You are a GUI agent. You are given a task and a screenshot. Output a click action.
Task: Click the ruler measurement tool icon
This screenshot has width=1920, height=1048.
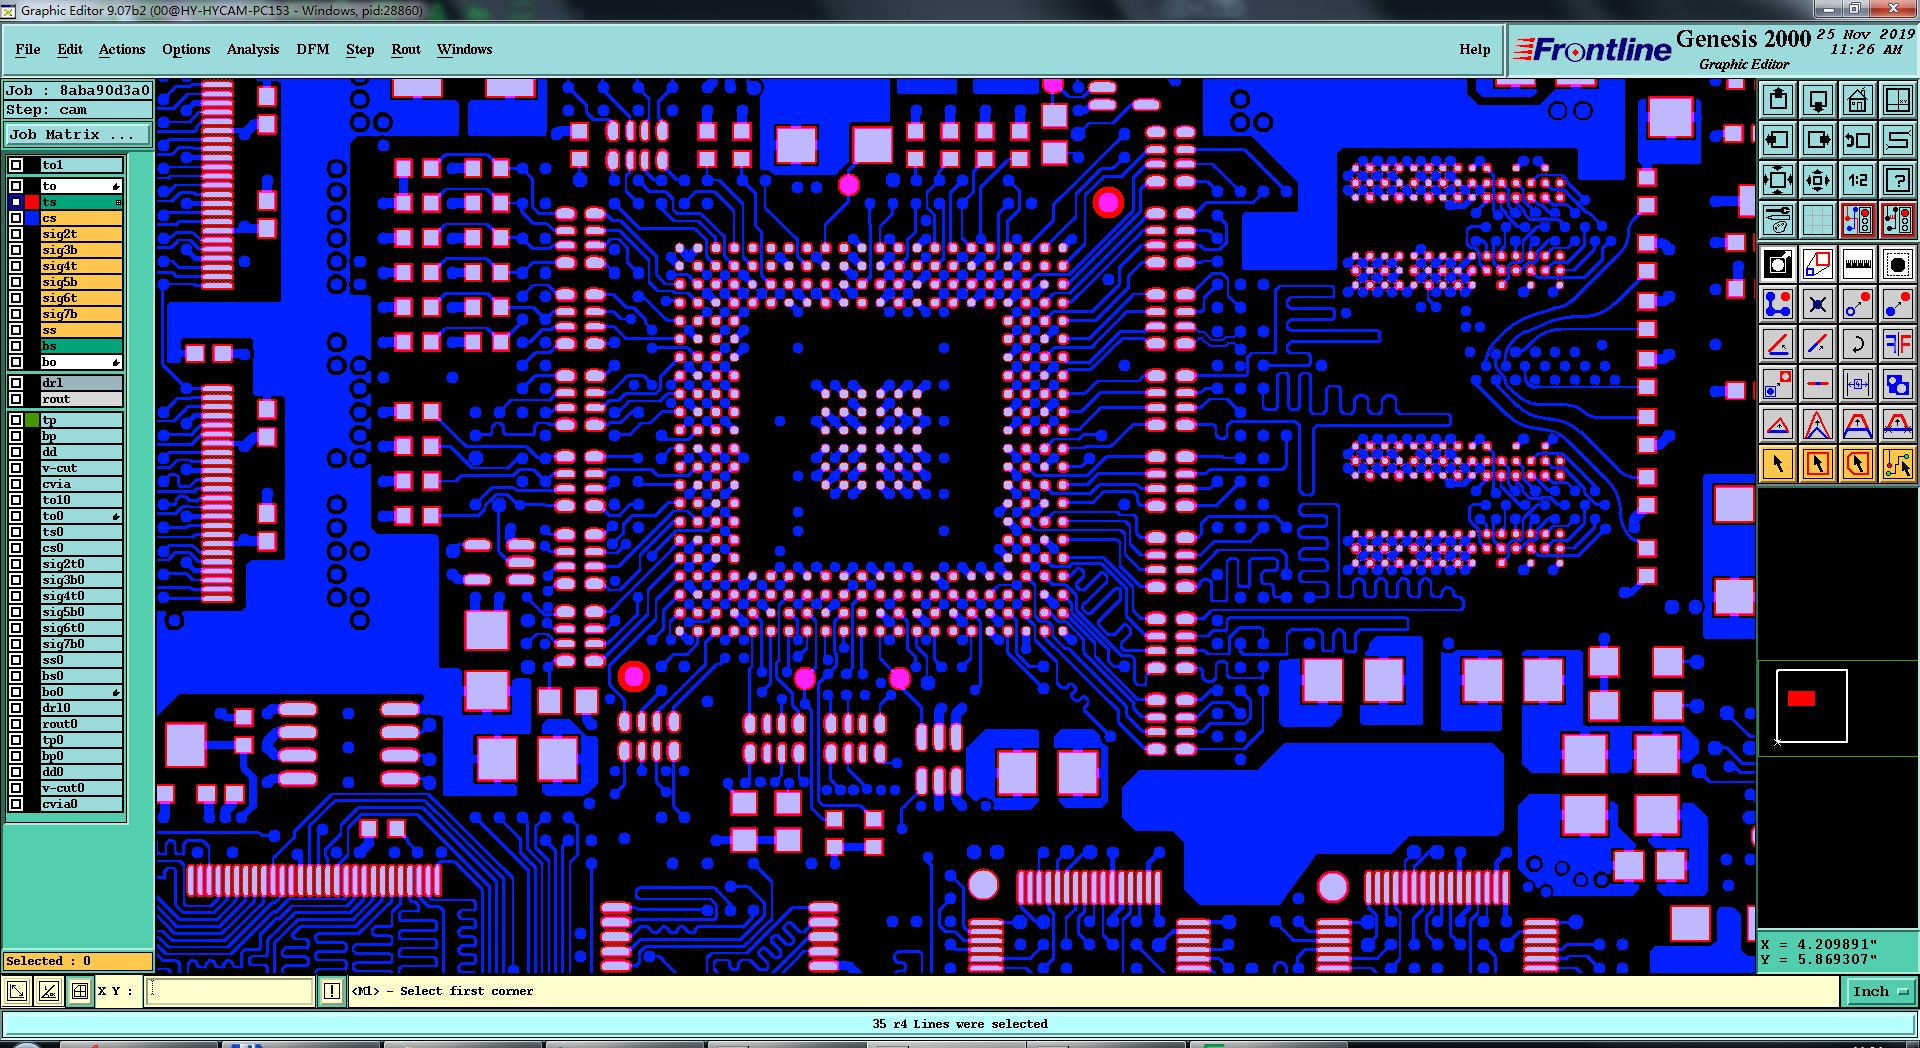(1858, 265)
